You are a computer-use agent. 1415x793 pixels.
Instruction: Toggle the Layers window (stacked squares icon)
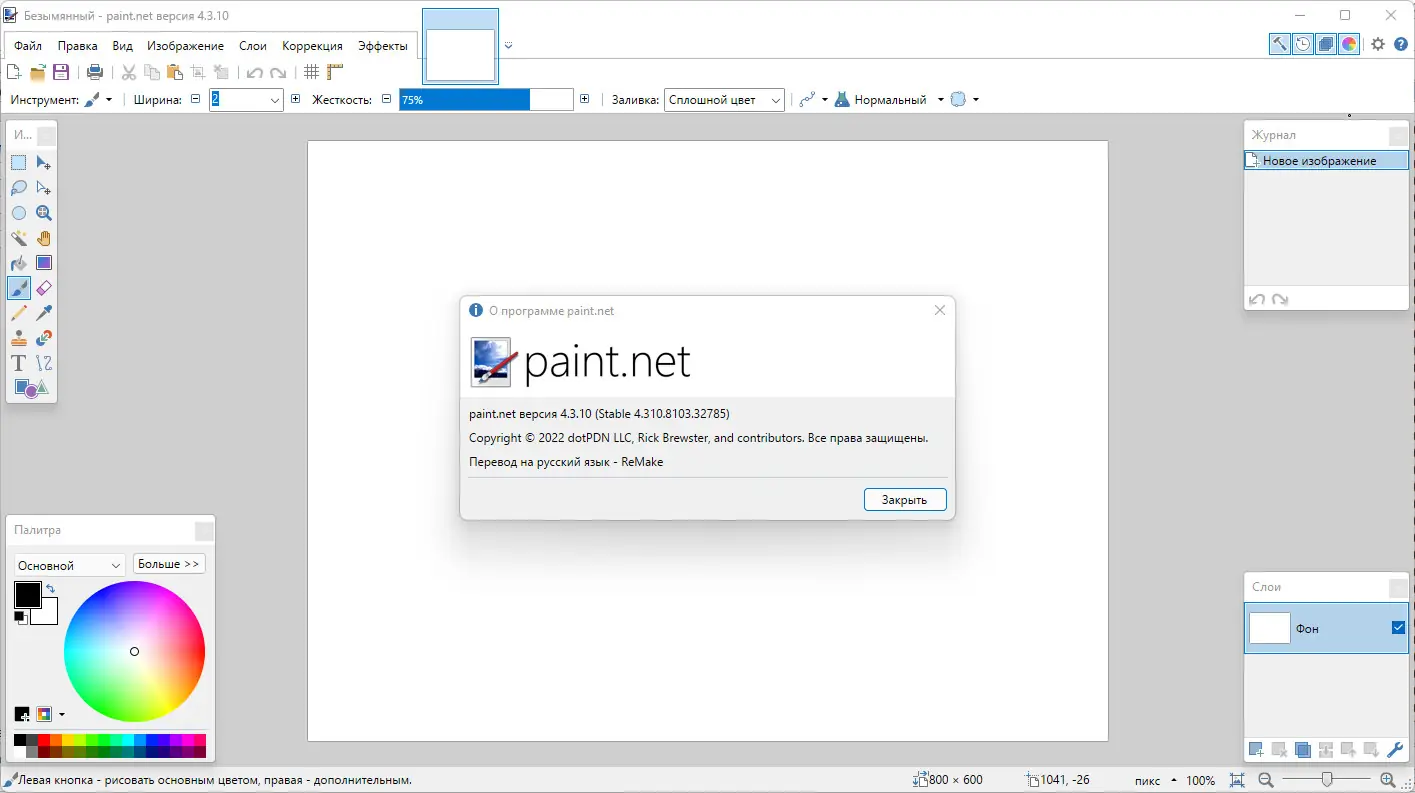point(1326,44)
